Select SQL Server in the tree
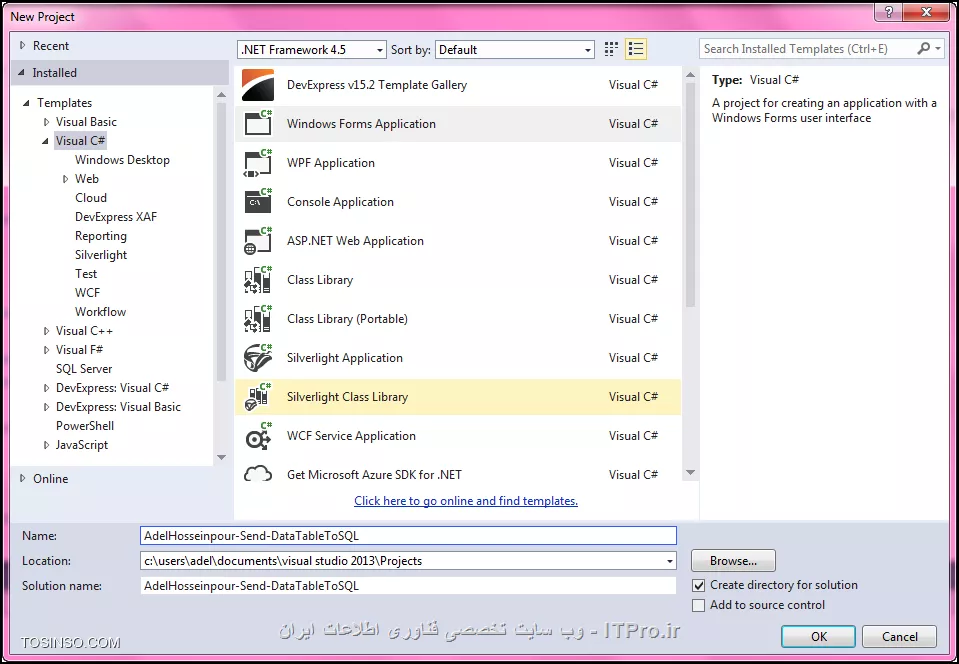 (84, 369)
